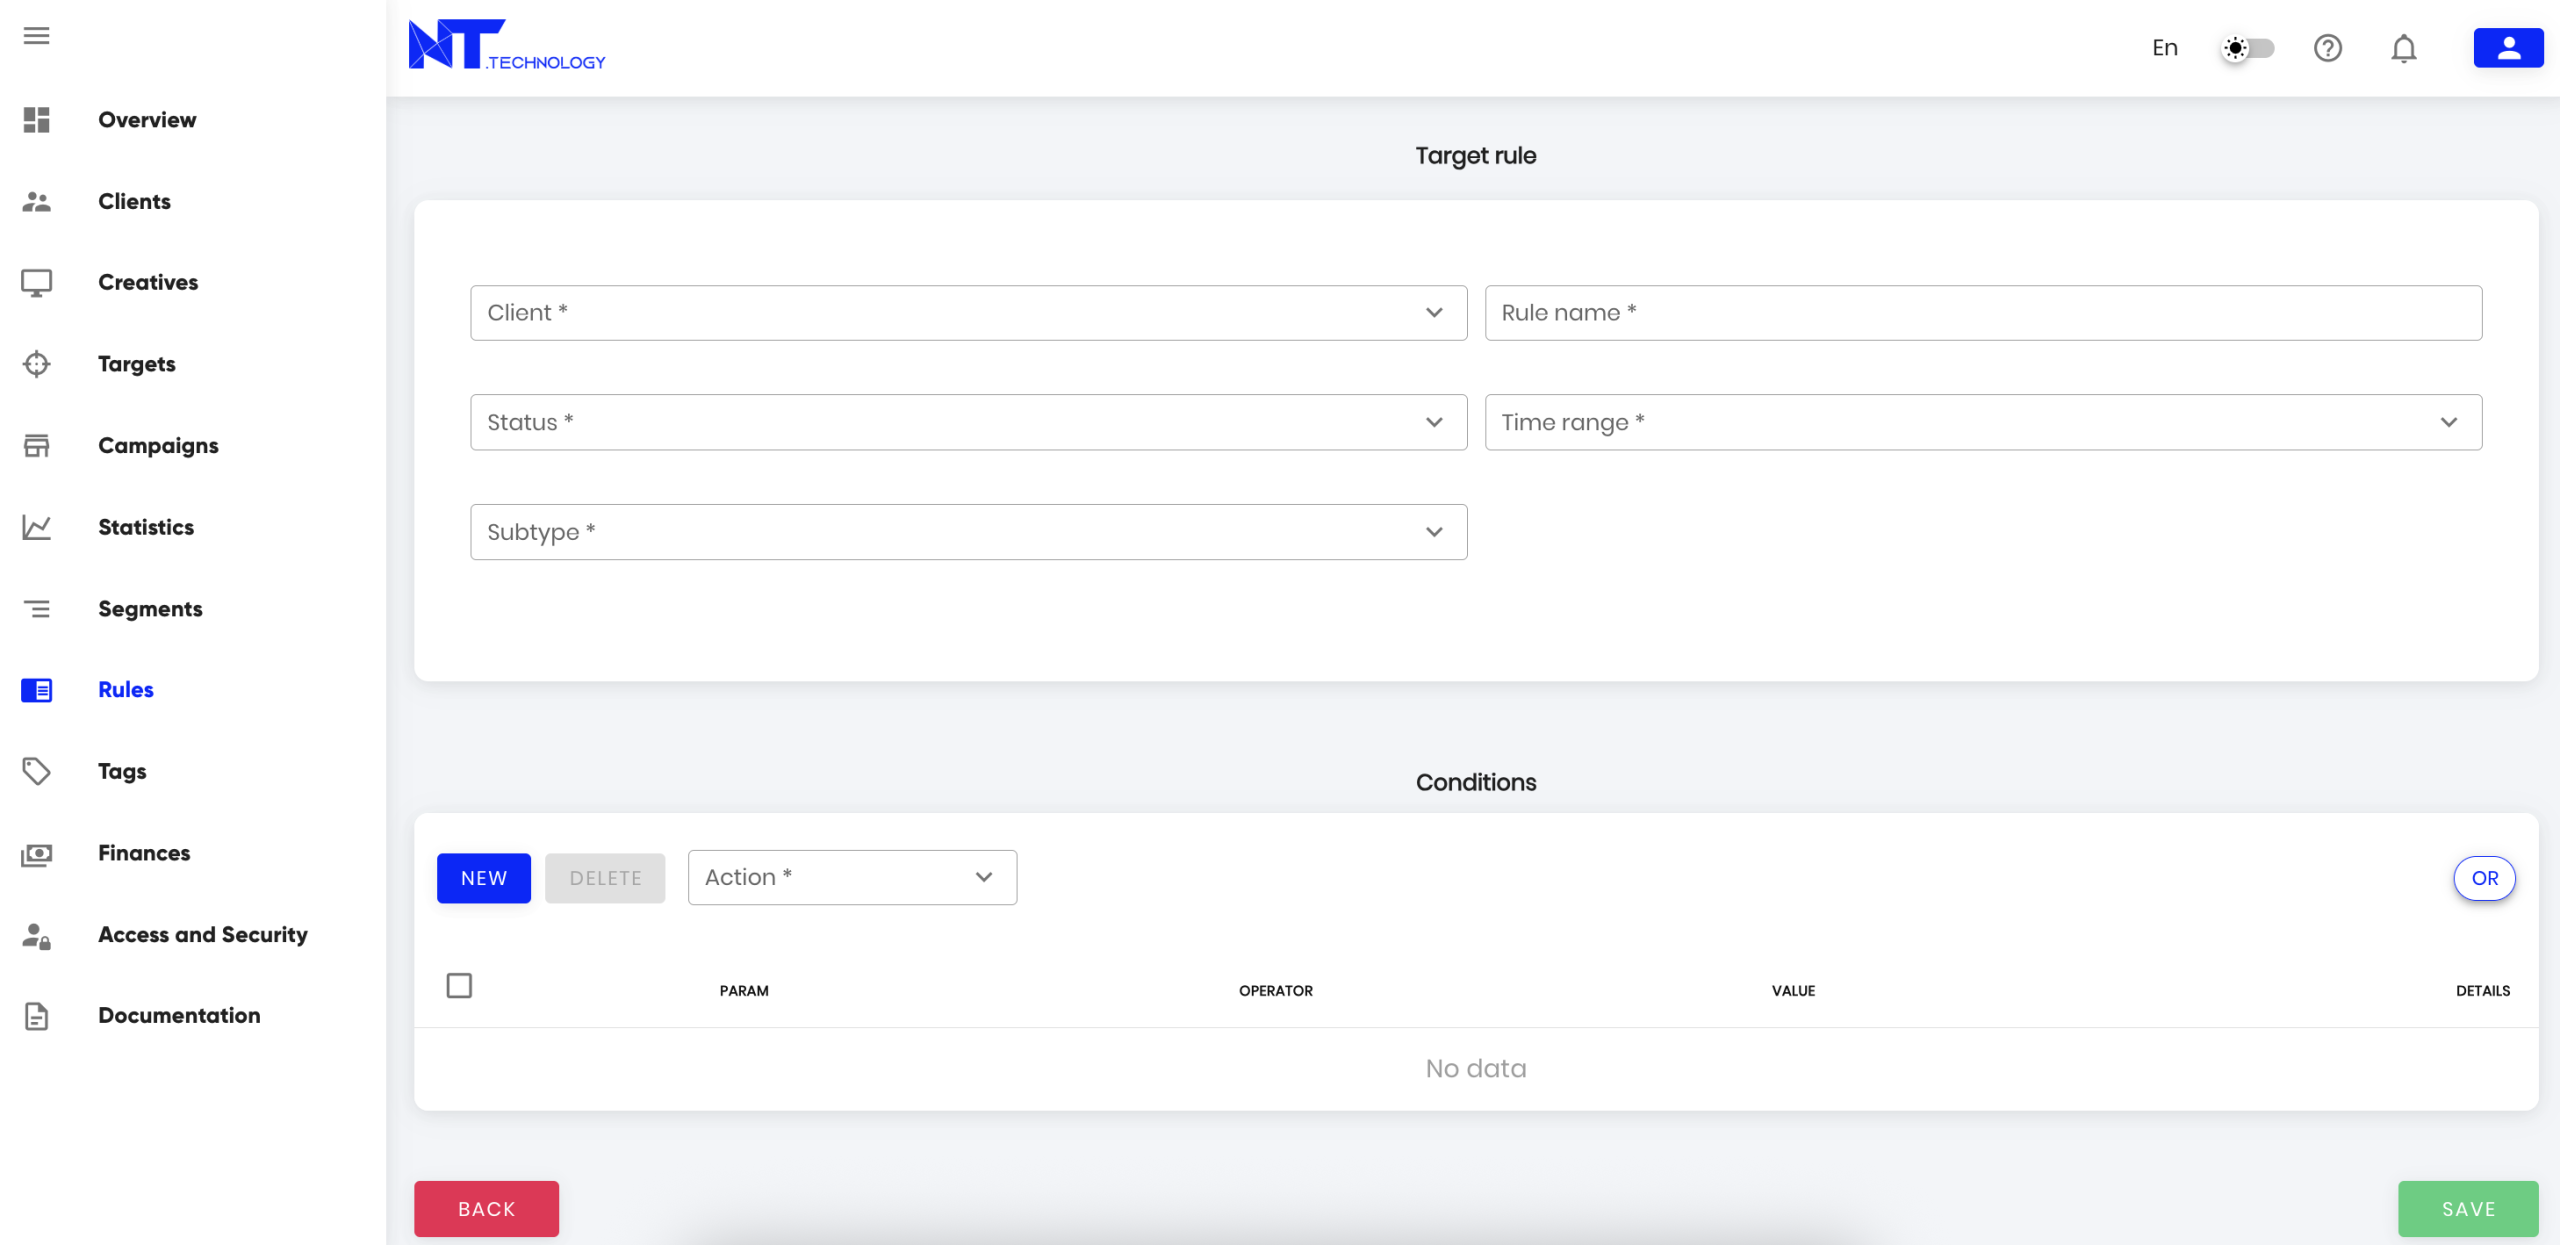Click the Targets crosshair icon
The width and height of the screenshot is (2560, 1245).
tap(37, 364)
